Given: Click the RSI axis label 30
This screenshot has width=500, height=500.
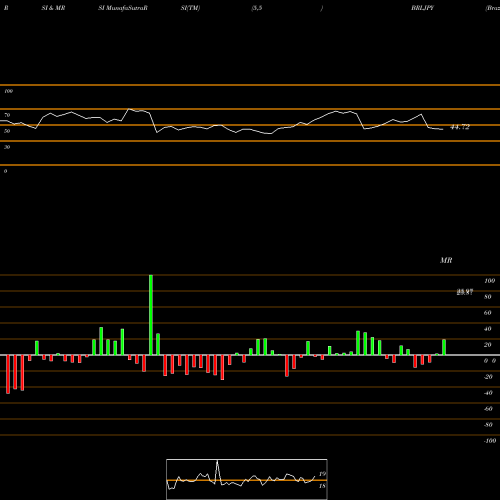Looking at the screenshot, I should (7, 147).
